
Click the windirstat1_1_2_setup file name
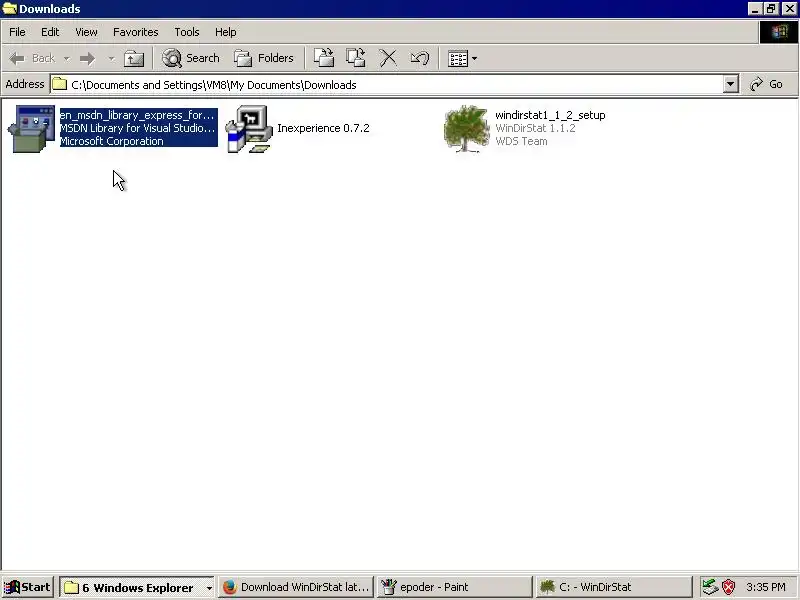point(550,115)
